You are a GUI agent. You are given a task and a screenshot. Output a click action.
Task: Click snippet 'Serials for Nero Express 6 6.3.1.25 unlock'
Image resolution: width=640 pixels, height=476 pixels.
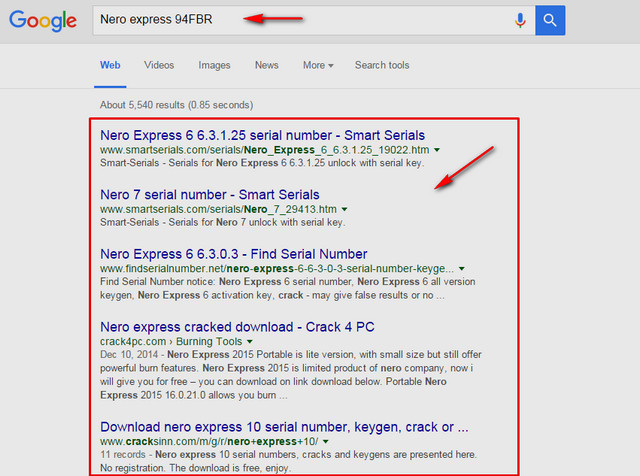262,163
